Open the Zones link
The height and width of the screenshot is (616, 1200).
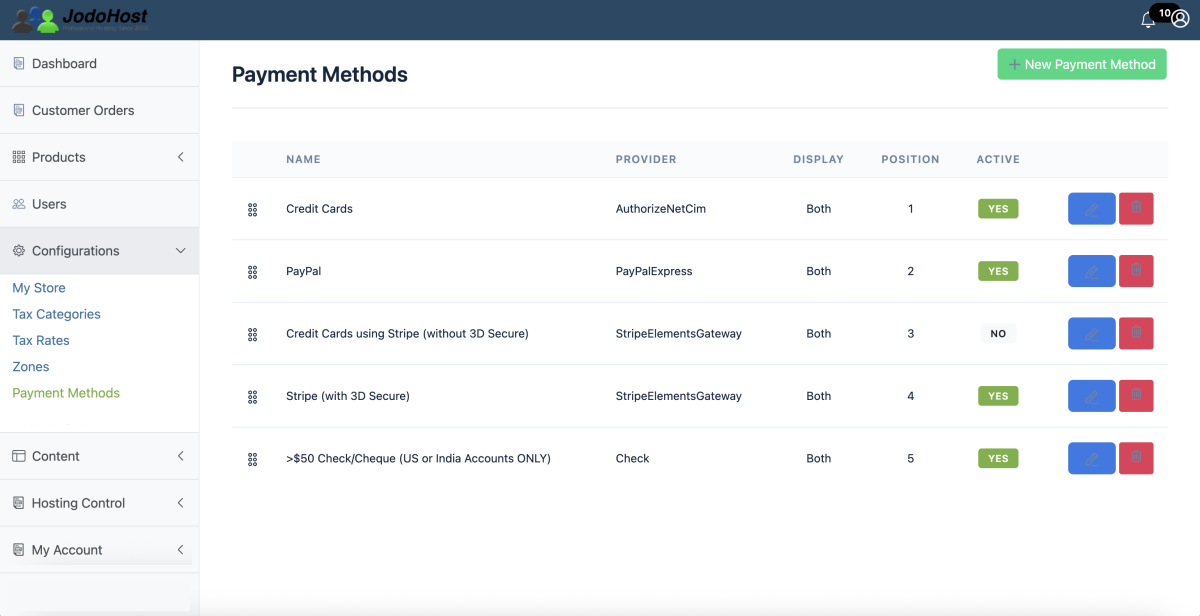31,367
